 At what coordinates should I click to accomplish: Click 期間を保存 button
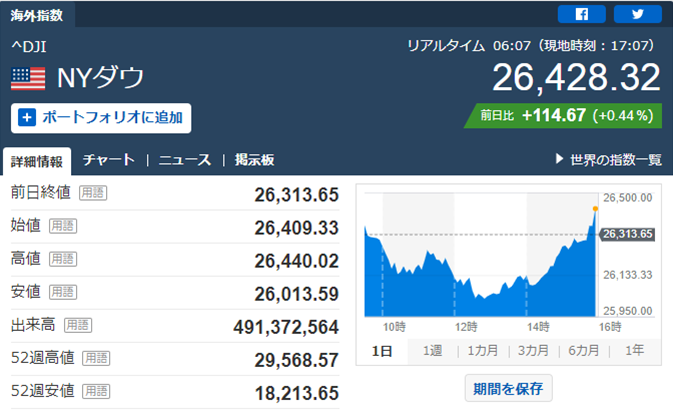click(x=508, y=389)
